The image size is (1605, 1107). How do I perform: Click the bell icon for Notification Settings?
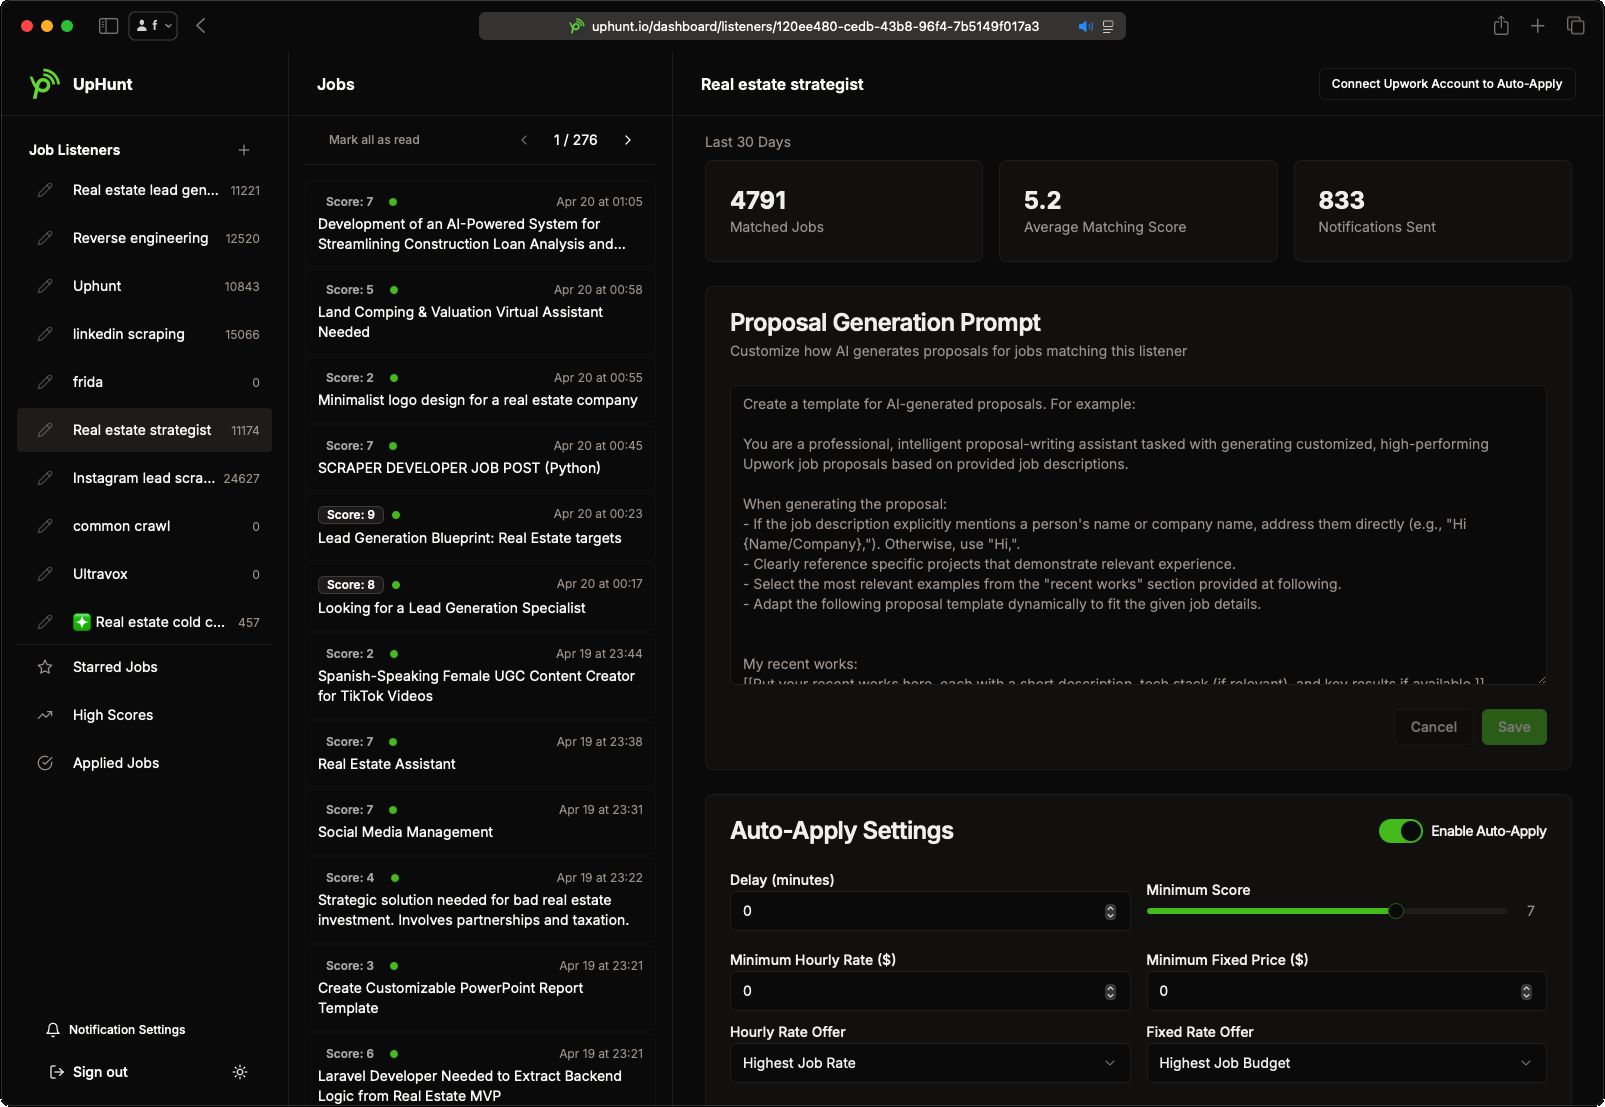coord(53,1030)
